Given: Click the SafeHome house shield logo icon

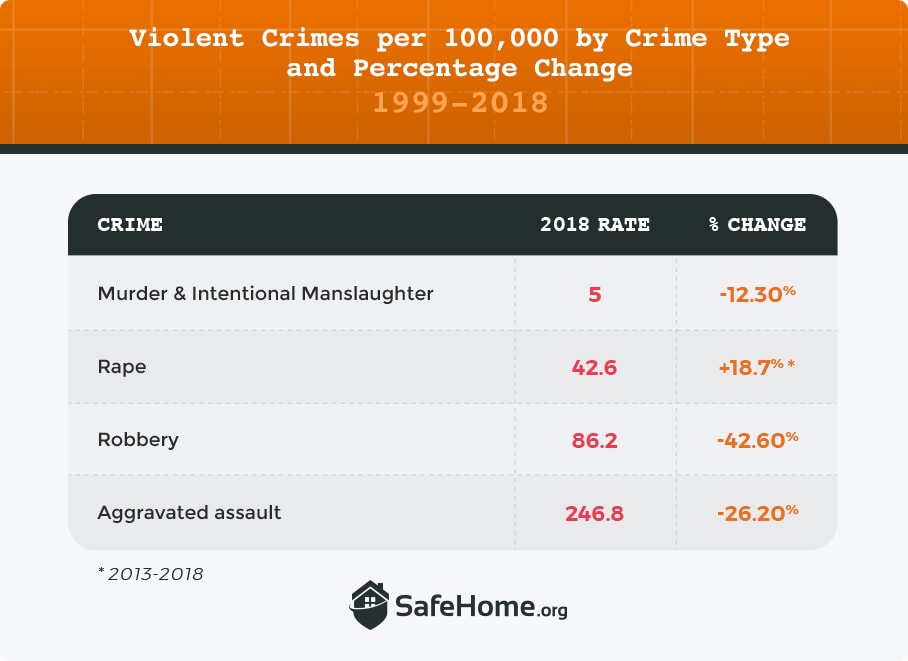Looking at the screenshot, I should tap(369, 605).
